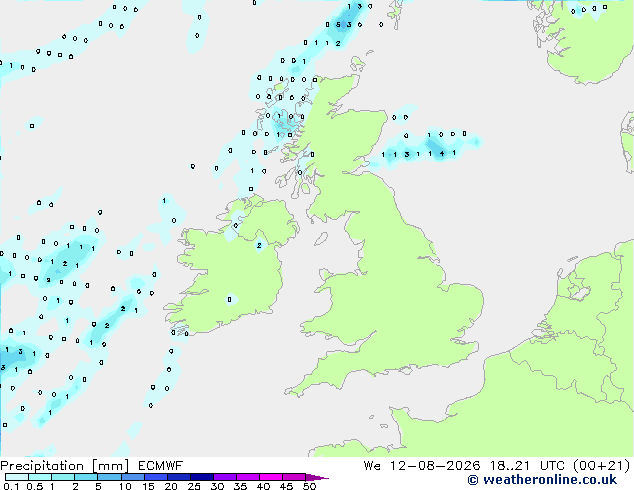Click the legend value 25
The height and width of the screenshot is (490, 634).
tap(194, 486)
